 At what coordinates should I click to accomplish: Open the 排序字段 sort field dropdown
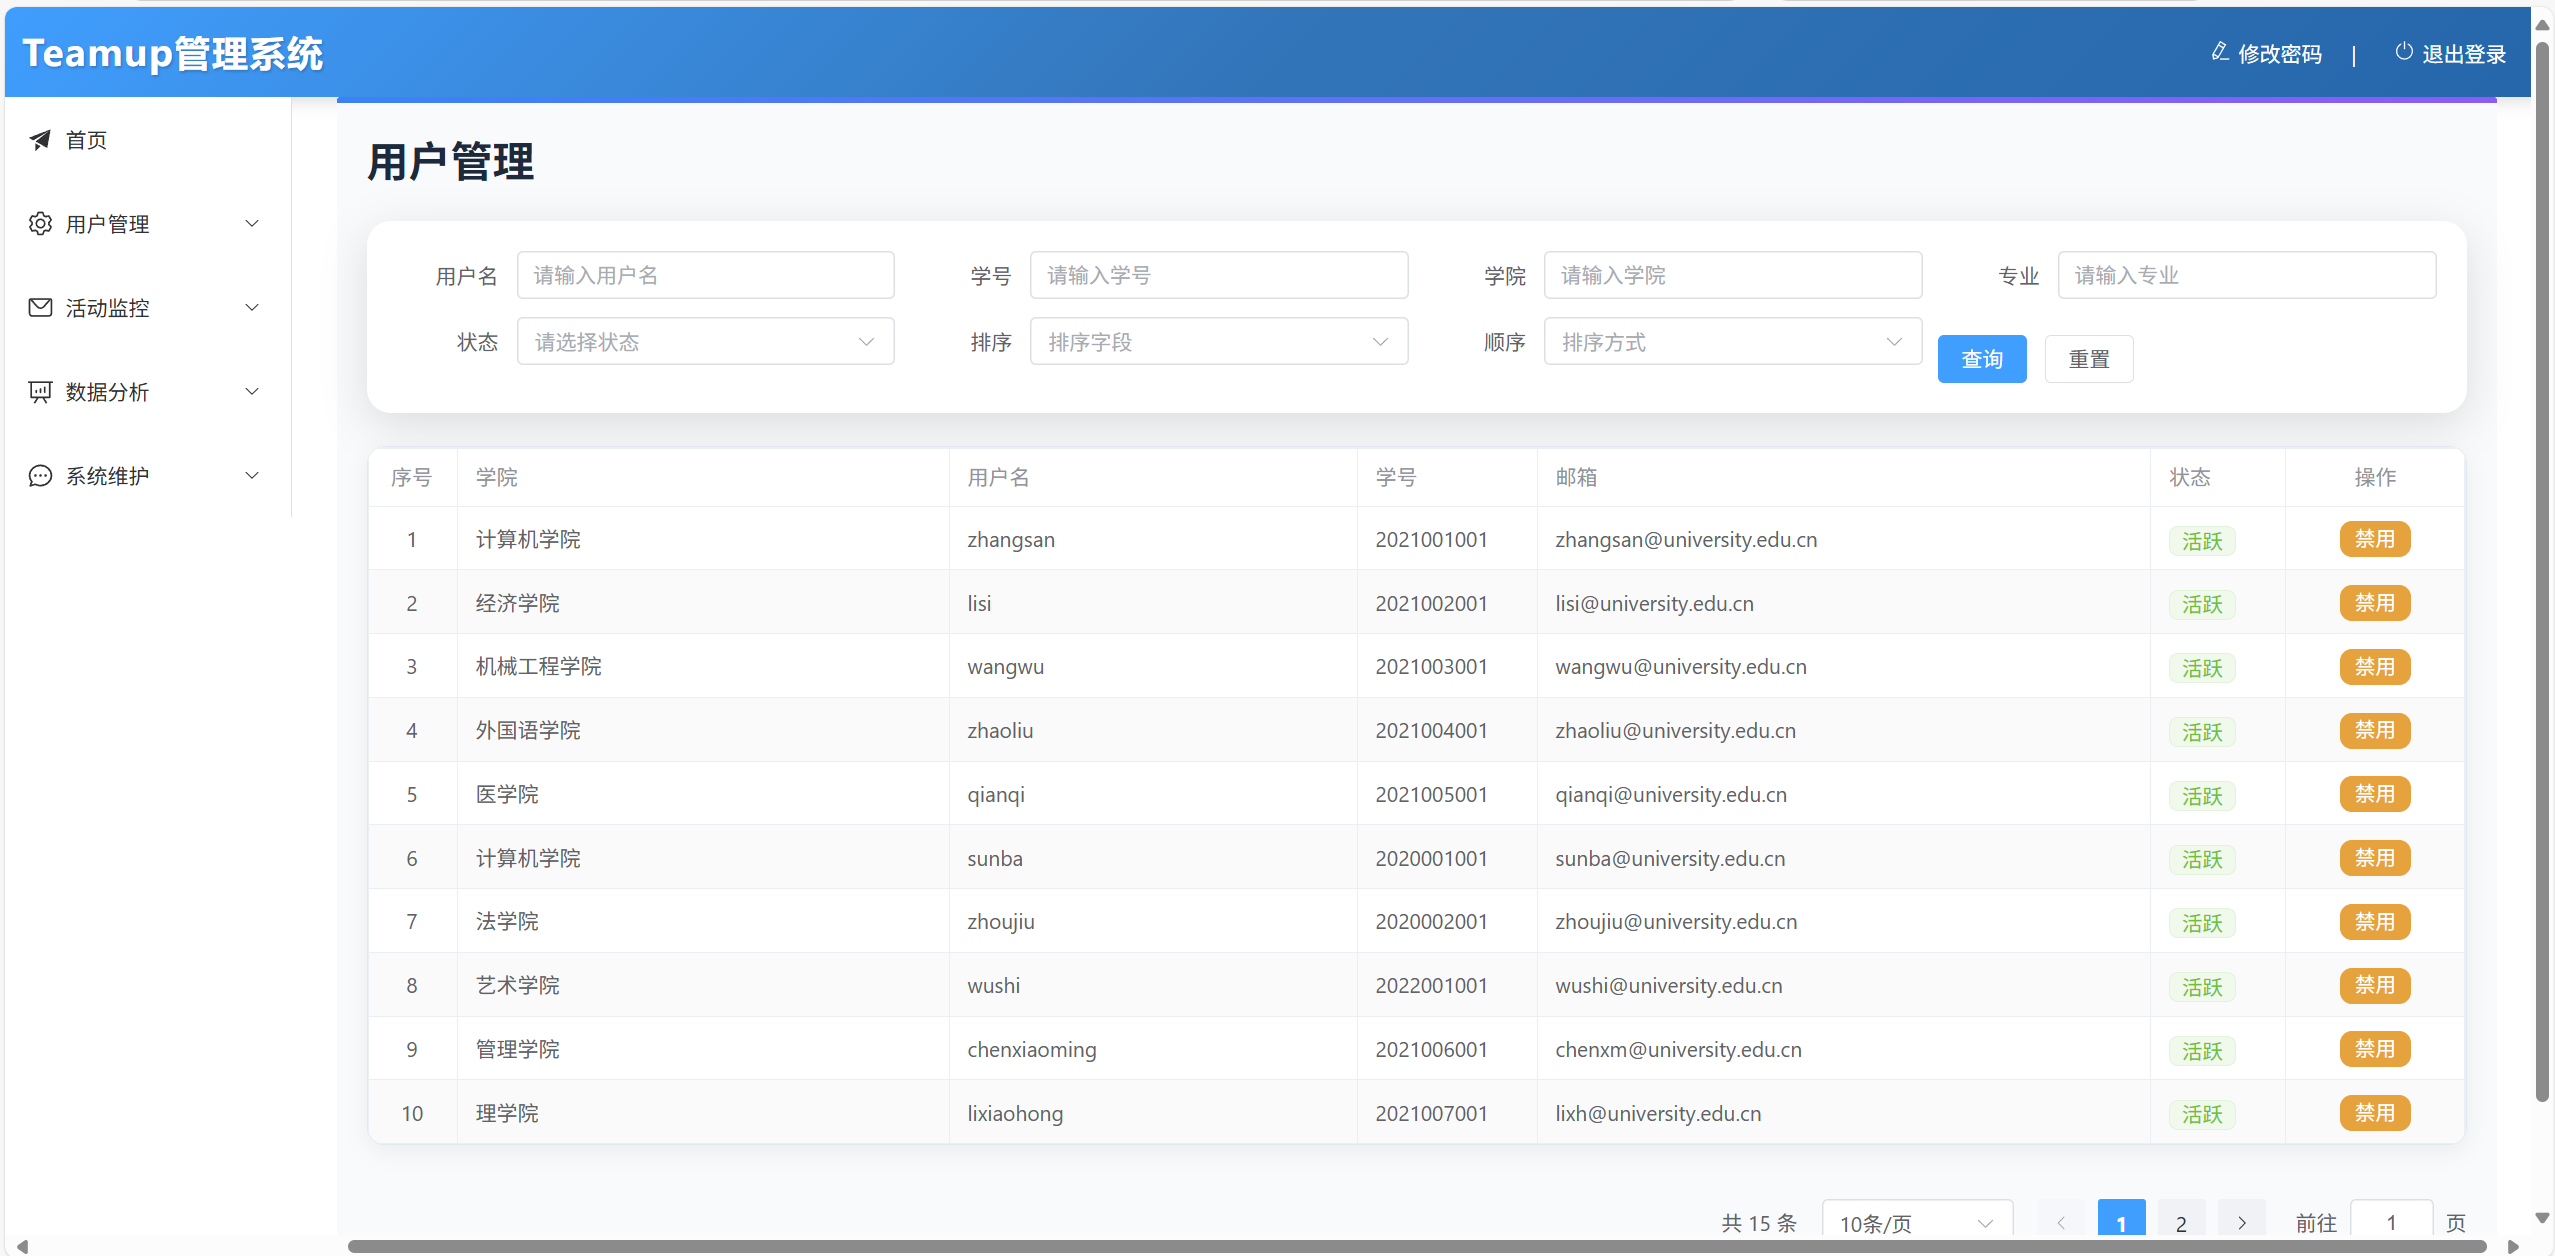(x=1218, y=342)
